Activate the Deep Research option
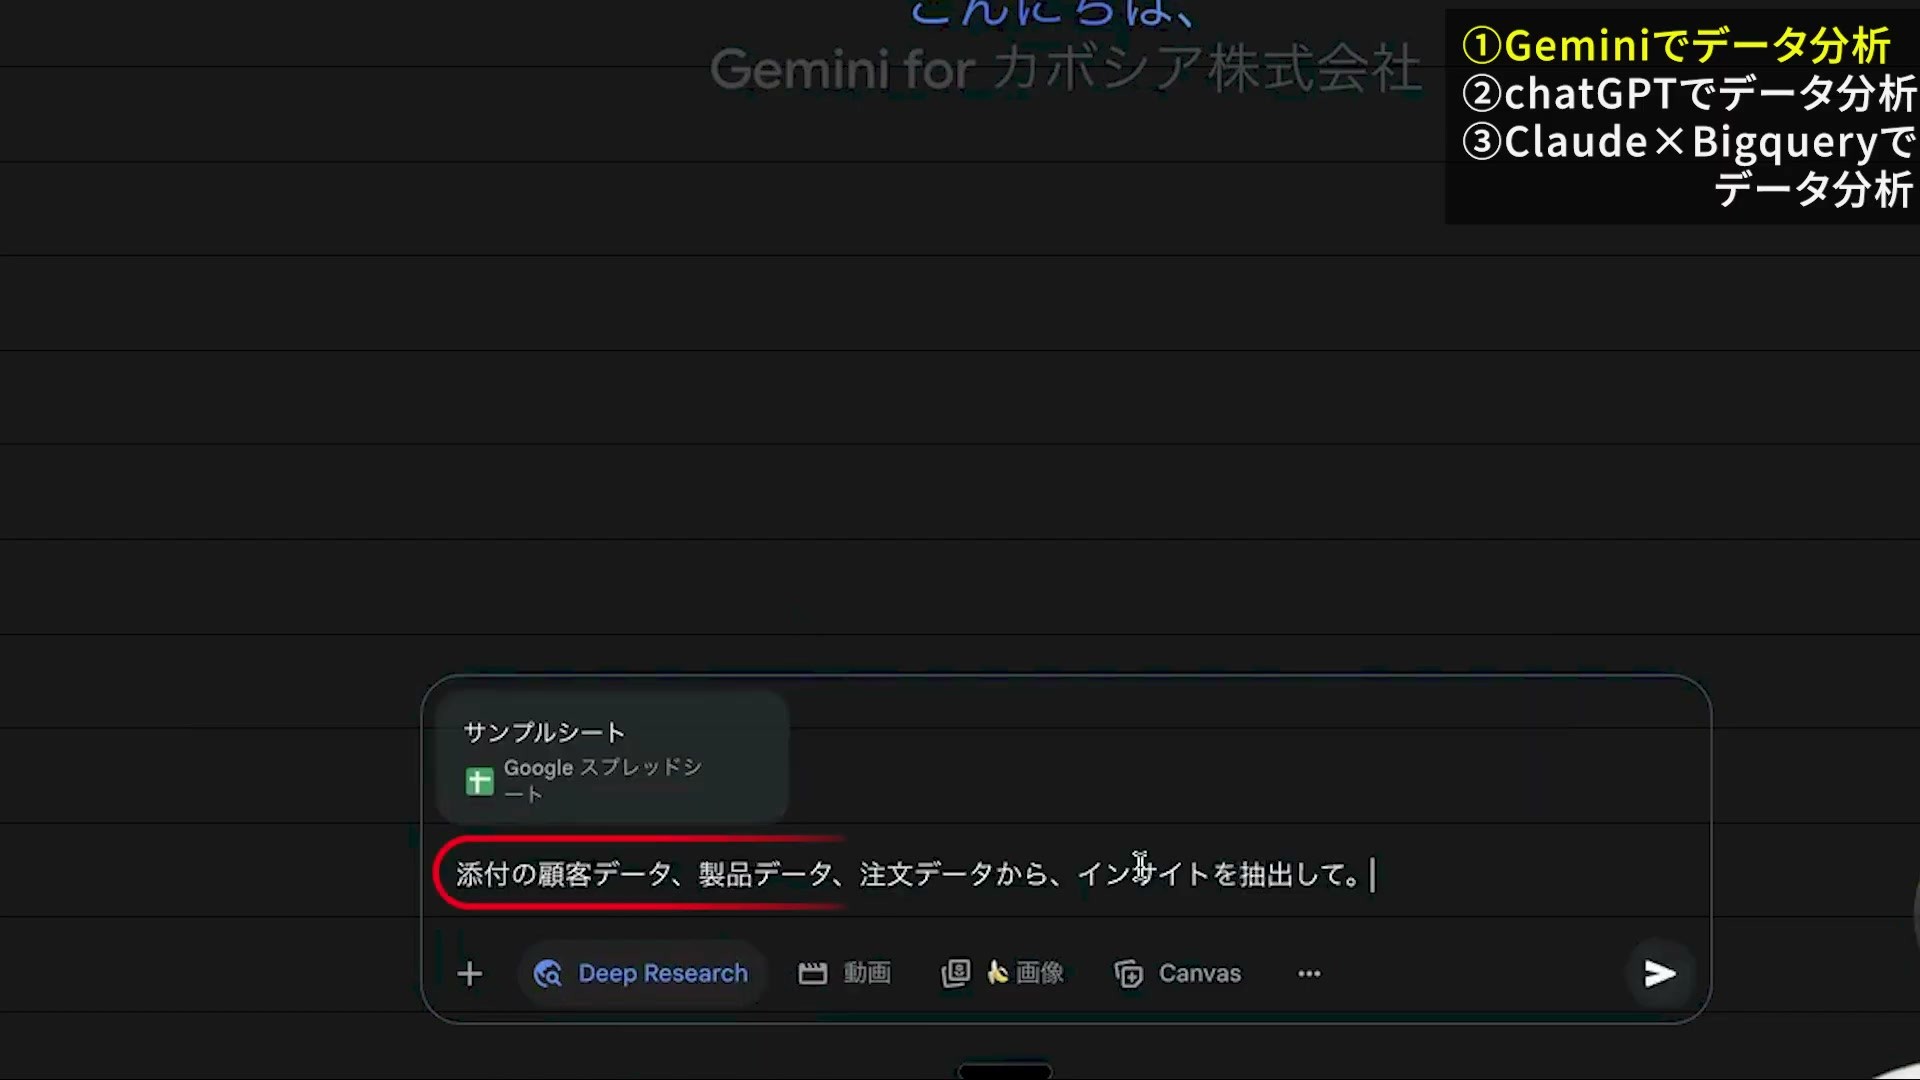The width and height of the screenshot is (1920, 1080). tap(641, 973)
